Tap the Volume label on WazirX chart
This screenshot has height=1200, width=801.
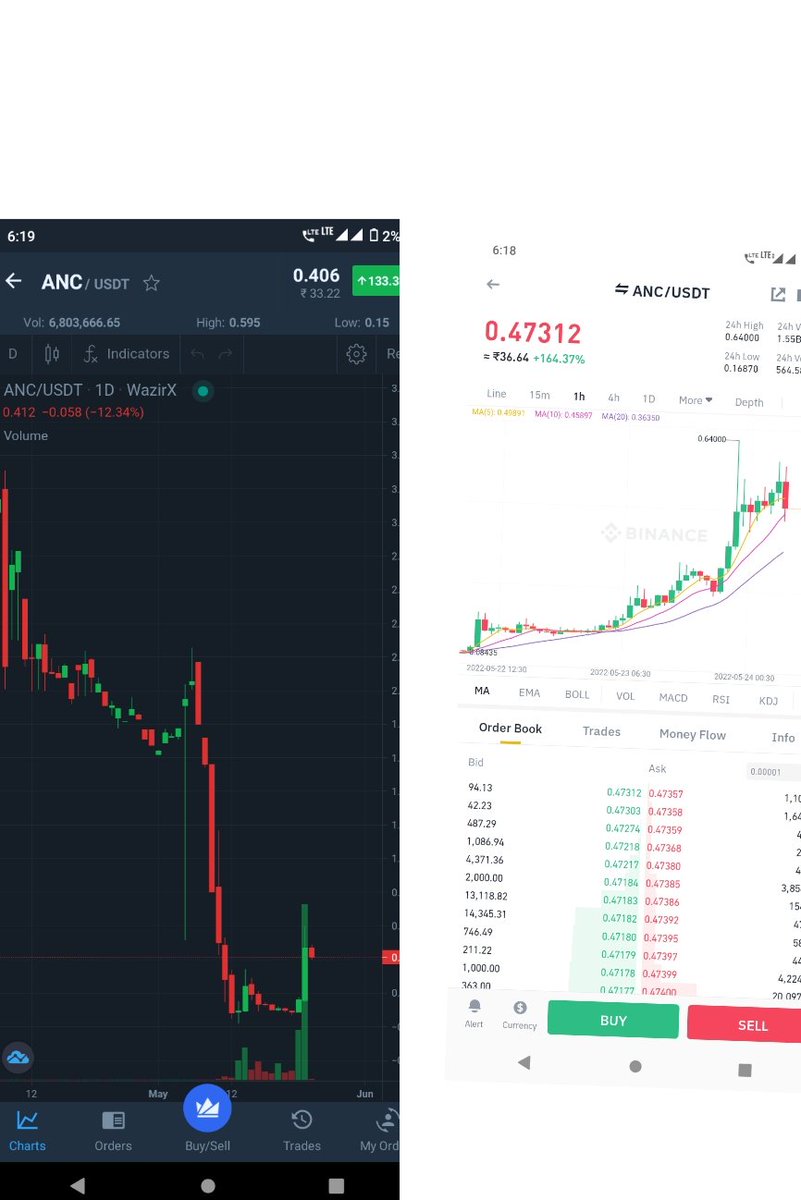(x=26, y=436)
